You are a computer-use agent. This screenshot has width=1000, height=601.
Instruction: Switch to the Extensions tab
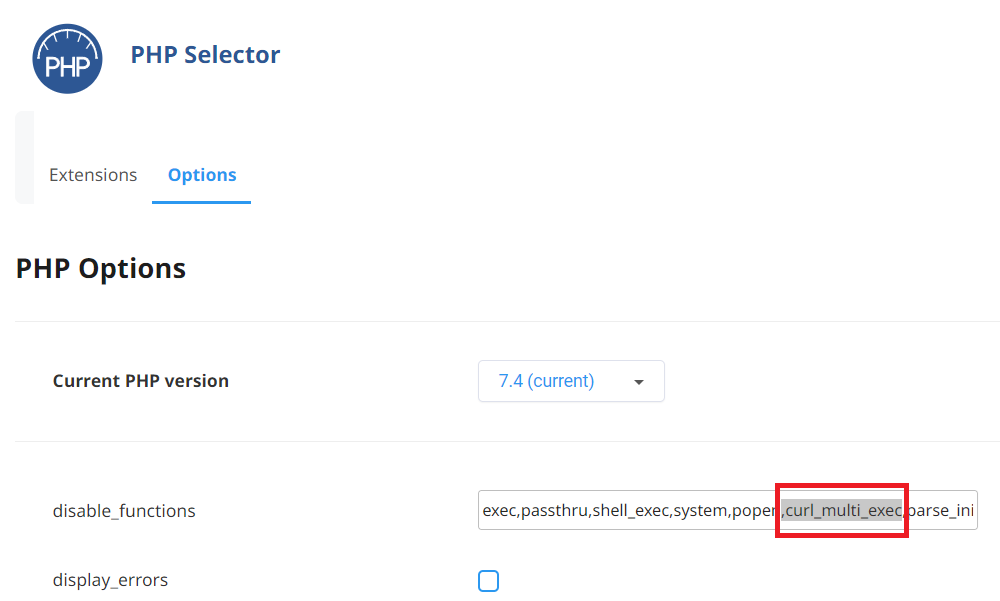(93, 174)
